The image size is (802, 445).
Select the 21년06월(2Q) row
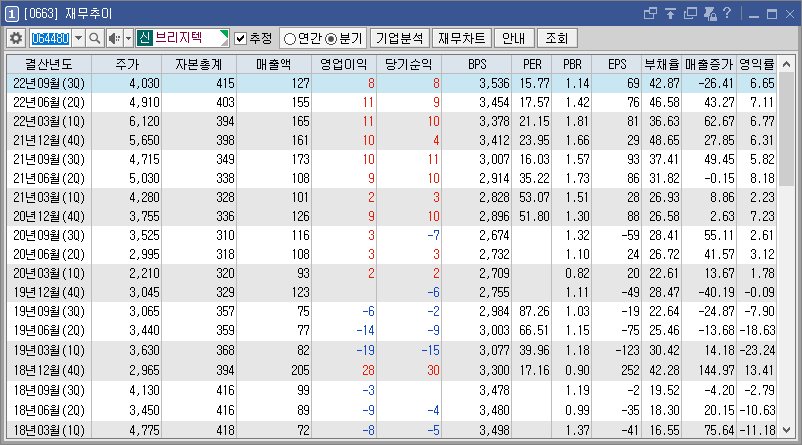[x=391, y=178]
